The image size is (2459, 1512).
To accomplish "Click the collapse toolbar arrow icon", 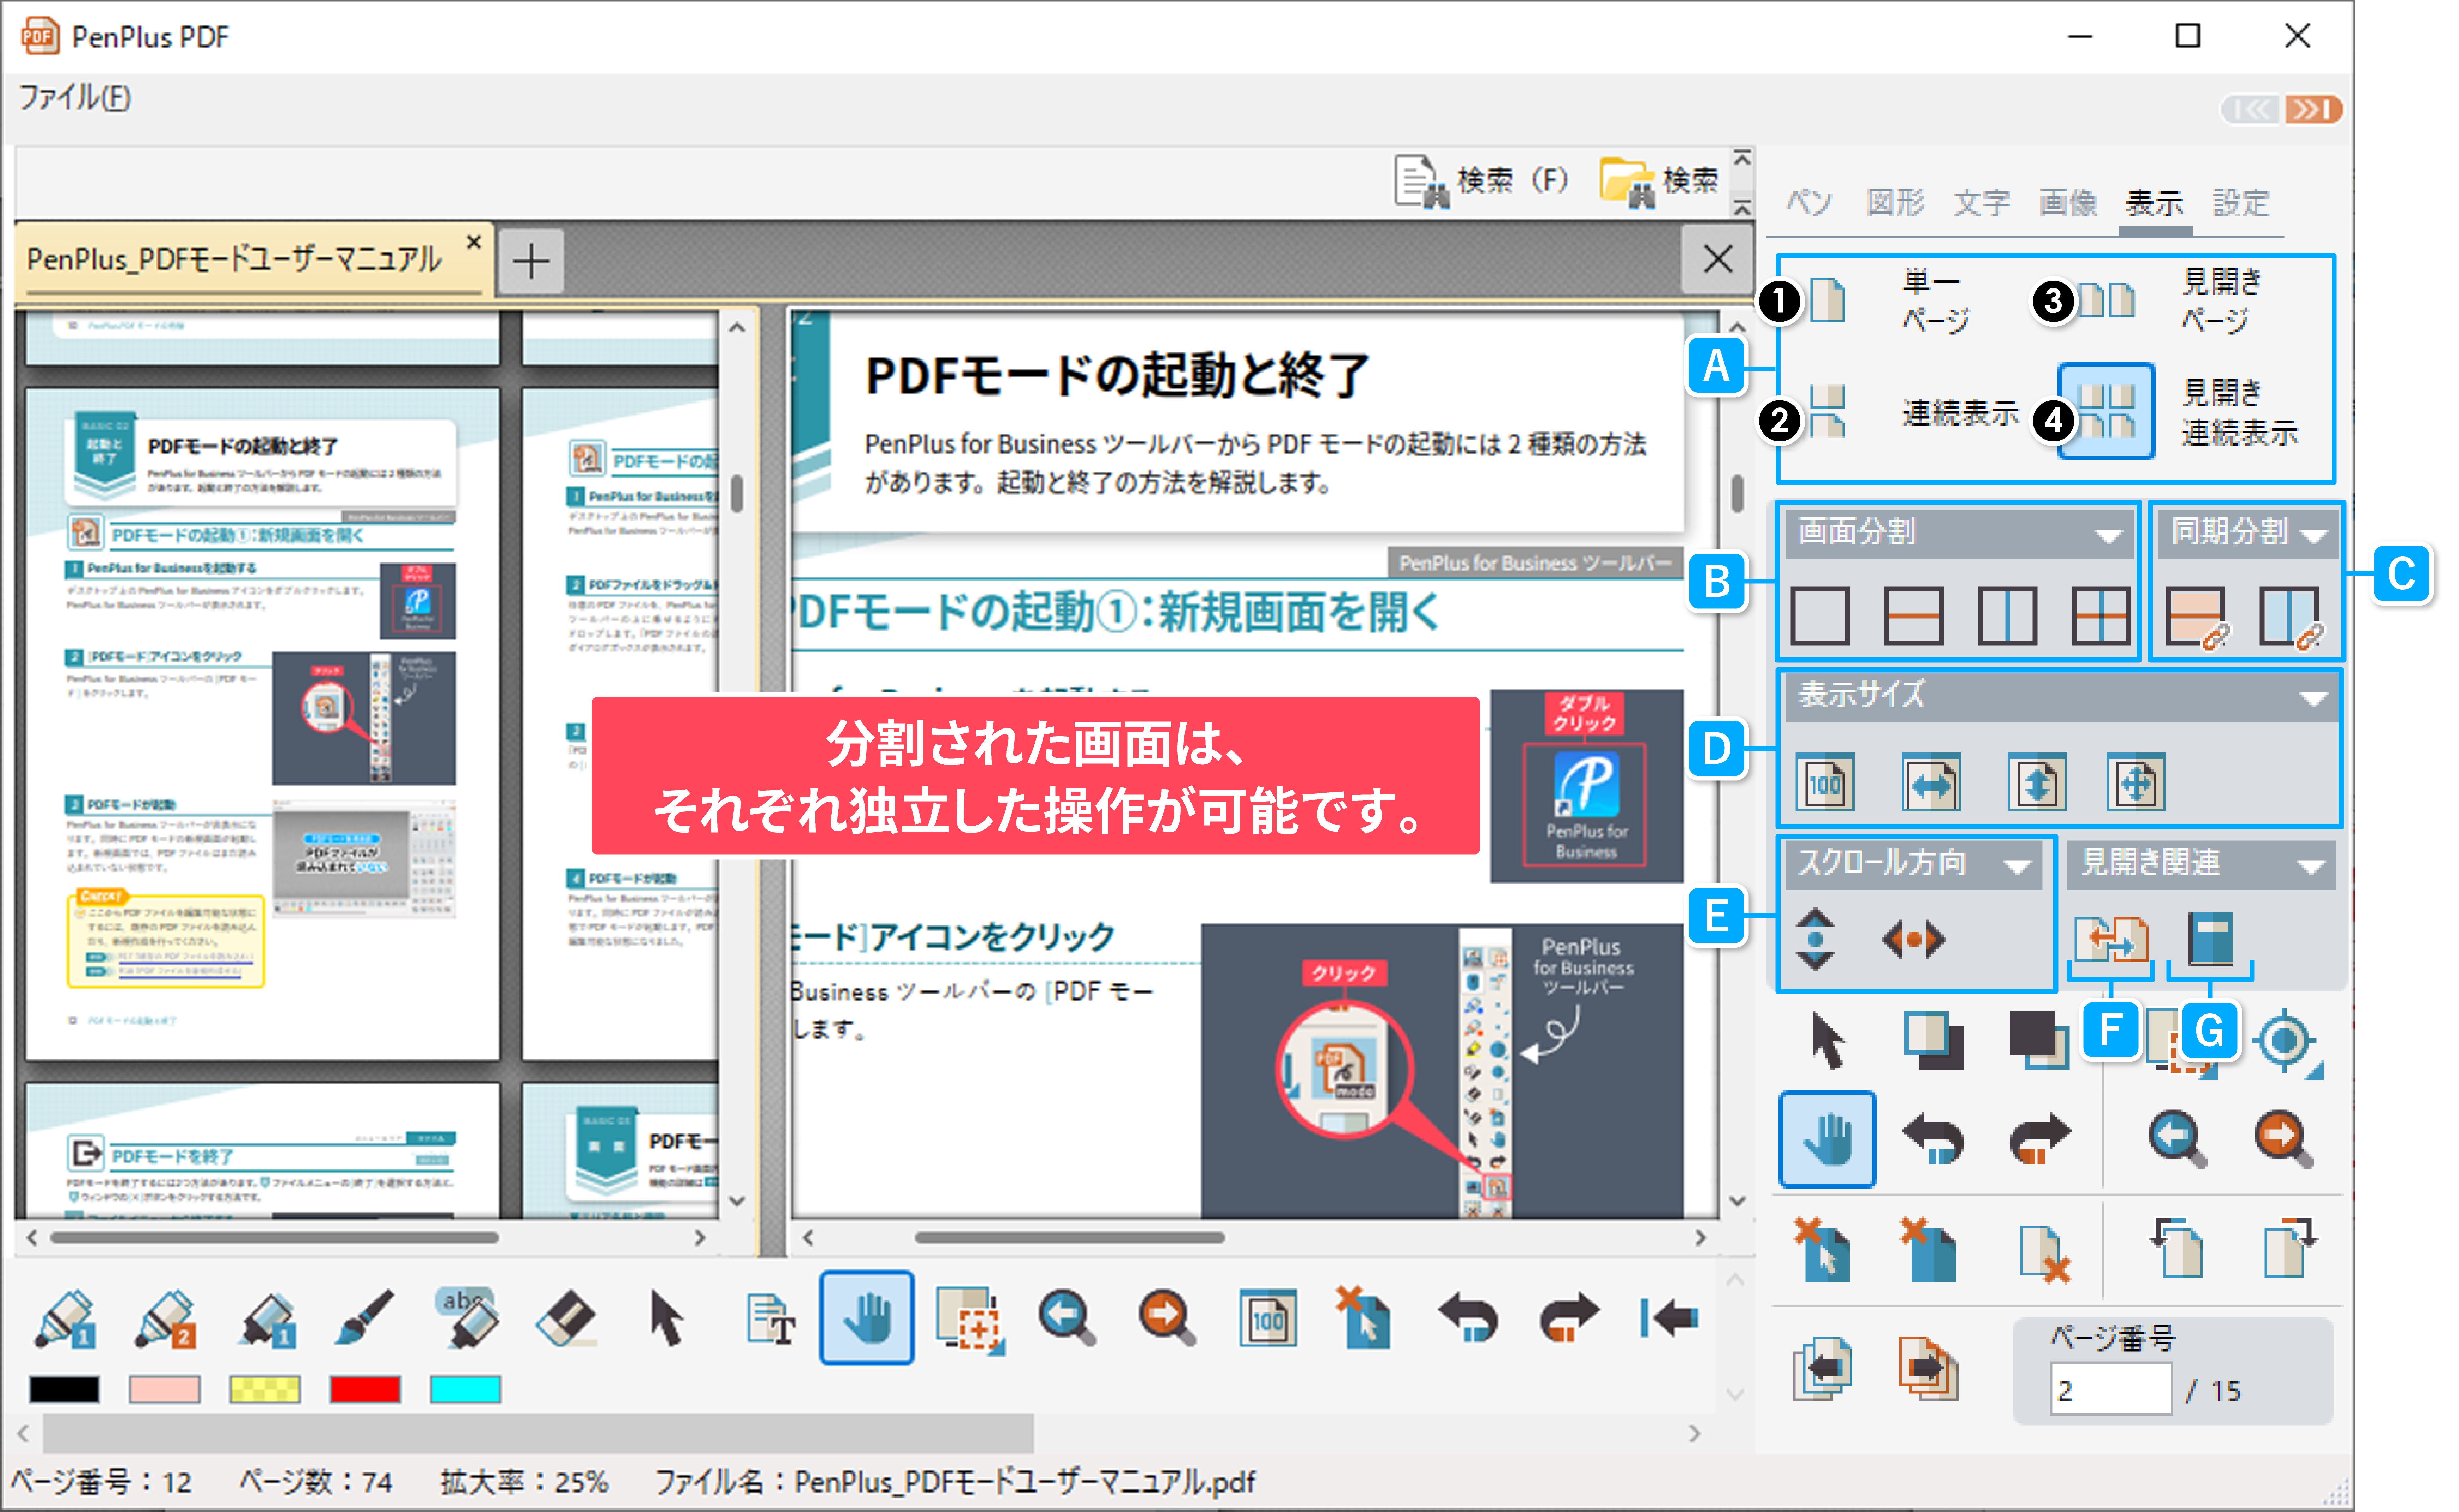I will [x=1669, y=1318].
